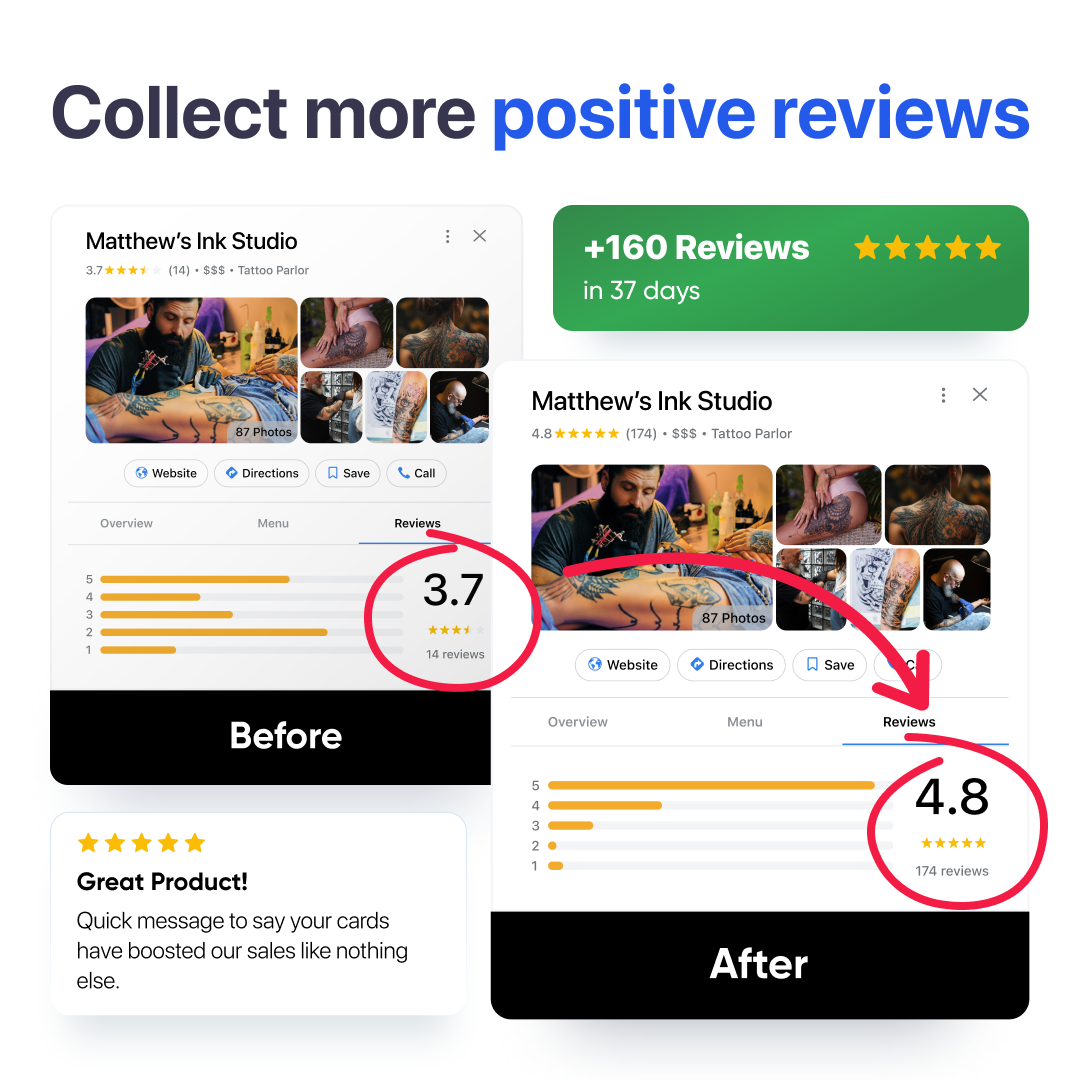This screenshot has height=1080, width=1080.
Task: Open back tattoo thumbnail in After card
Action: (x=937, y=505)
